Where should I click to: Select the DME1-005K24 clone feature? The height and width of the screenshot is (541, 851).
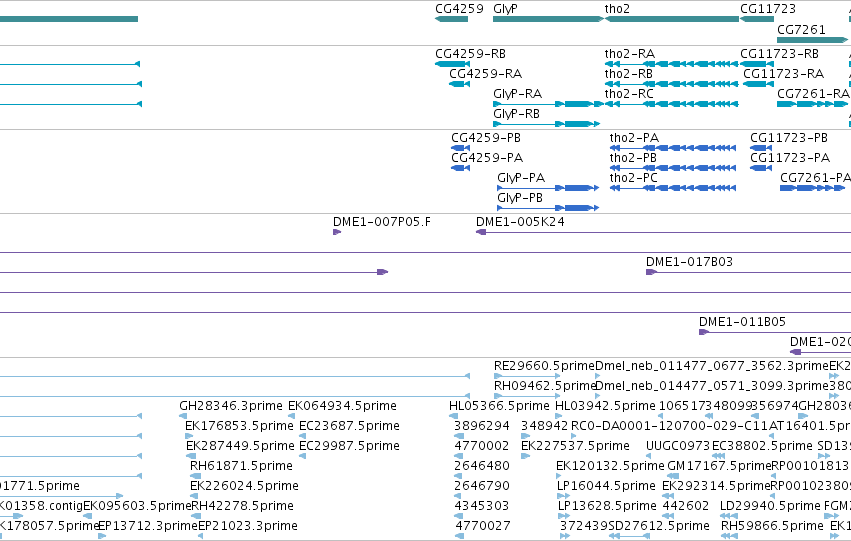click(x=663, y=232)
